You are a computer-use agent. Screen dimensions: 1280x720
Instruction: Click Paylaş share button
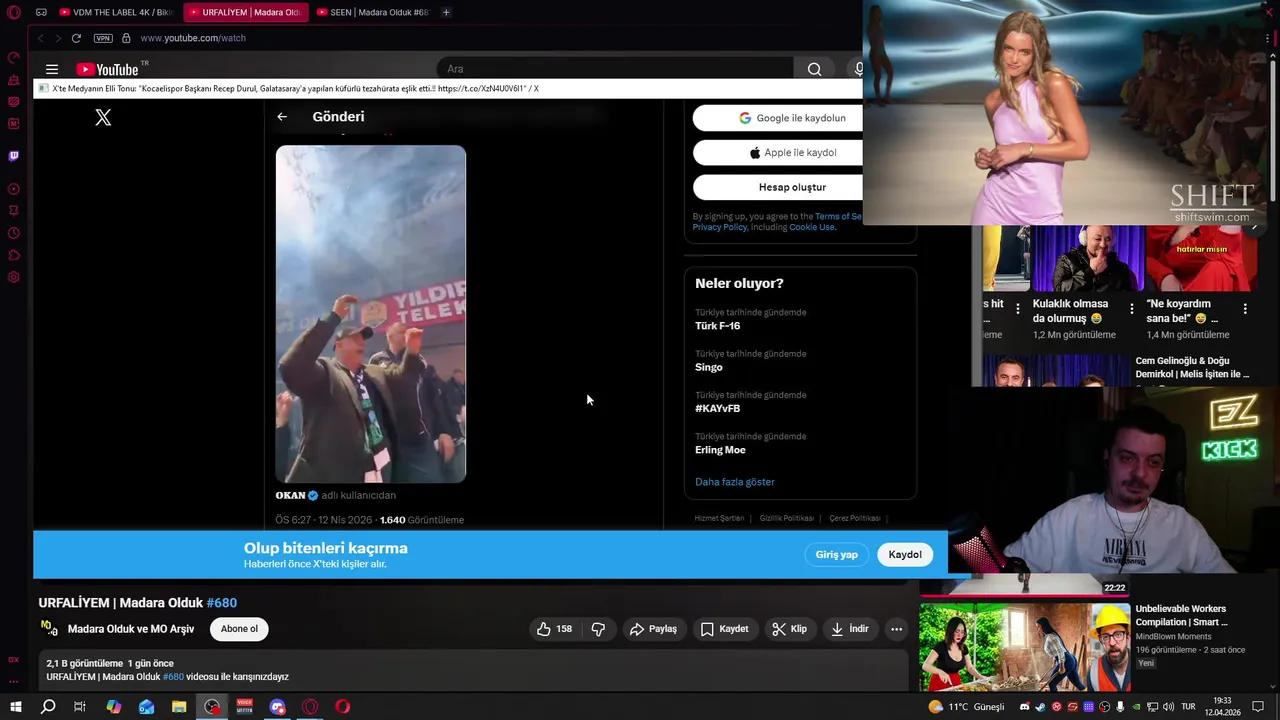tap(653, 629)
